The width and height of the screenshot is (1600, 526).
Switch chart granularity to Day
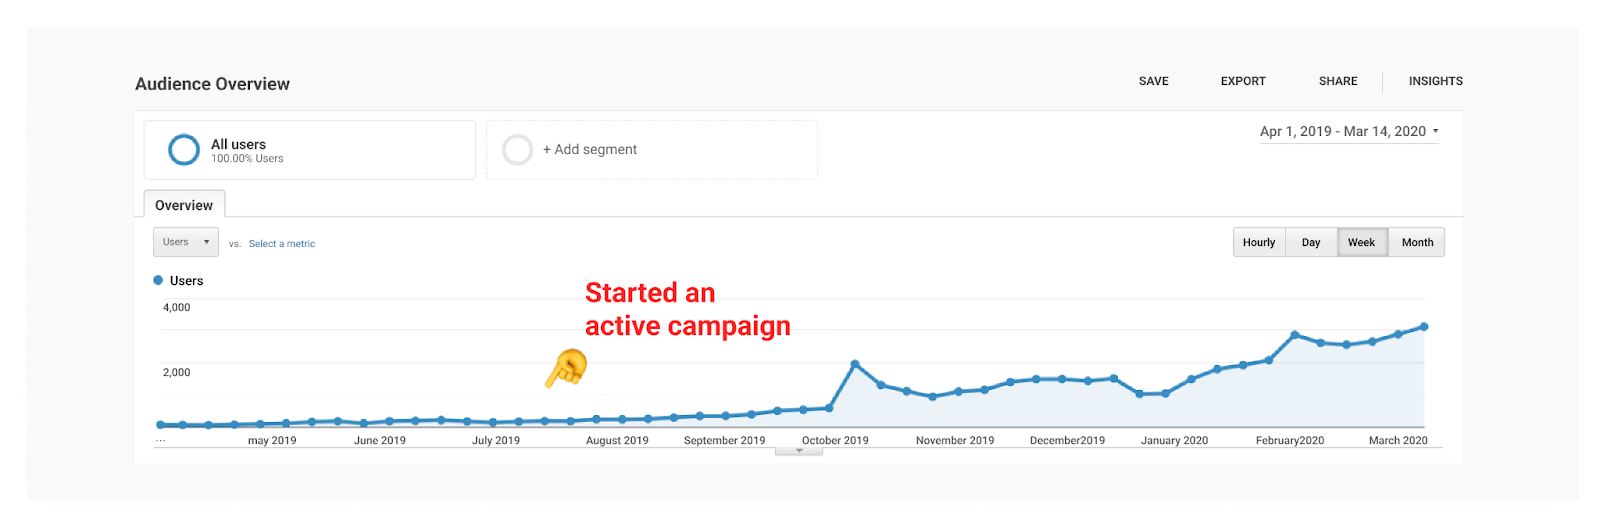1311,243
